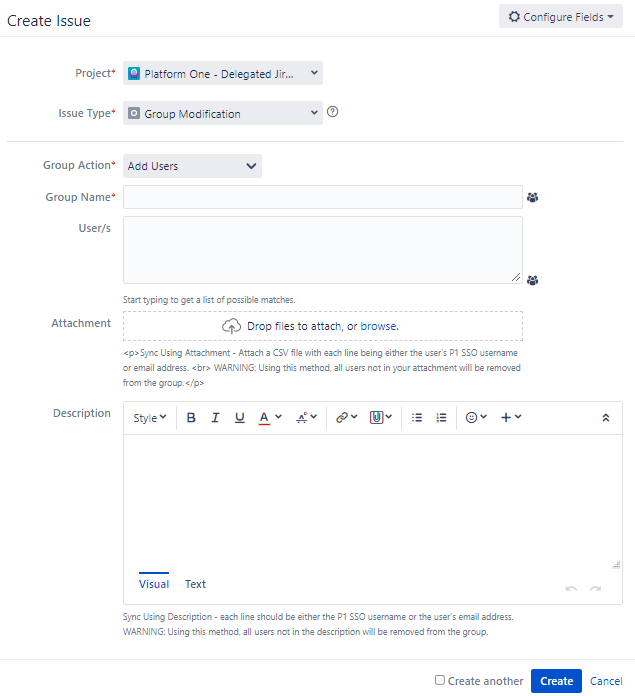Click the cloud upload icon
The height and width of the screenshot is (696, 635).
(231, 326)
